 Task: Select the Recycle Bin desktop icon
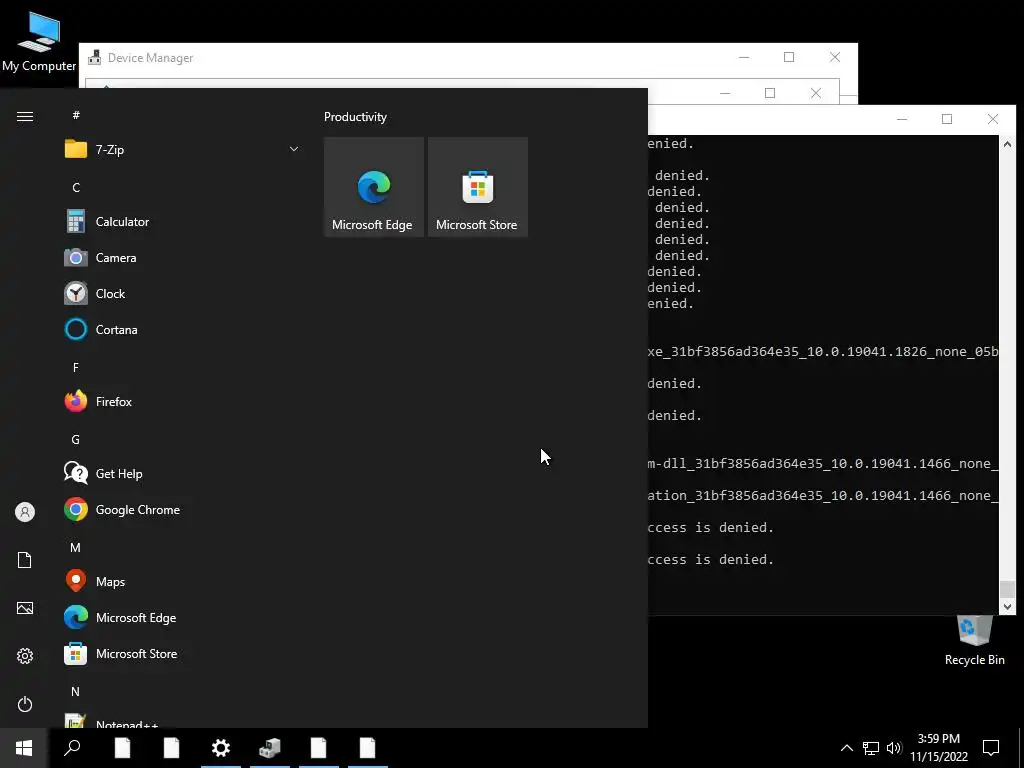click(974, 641)
